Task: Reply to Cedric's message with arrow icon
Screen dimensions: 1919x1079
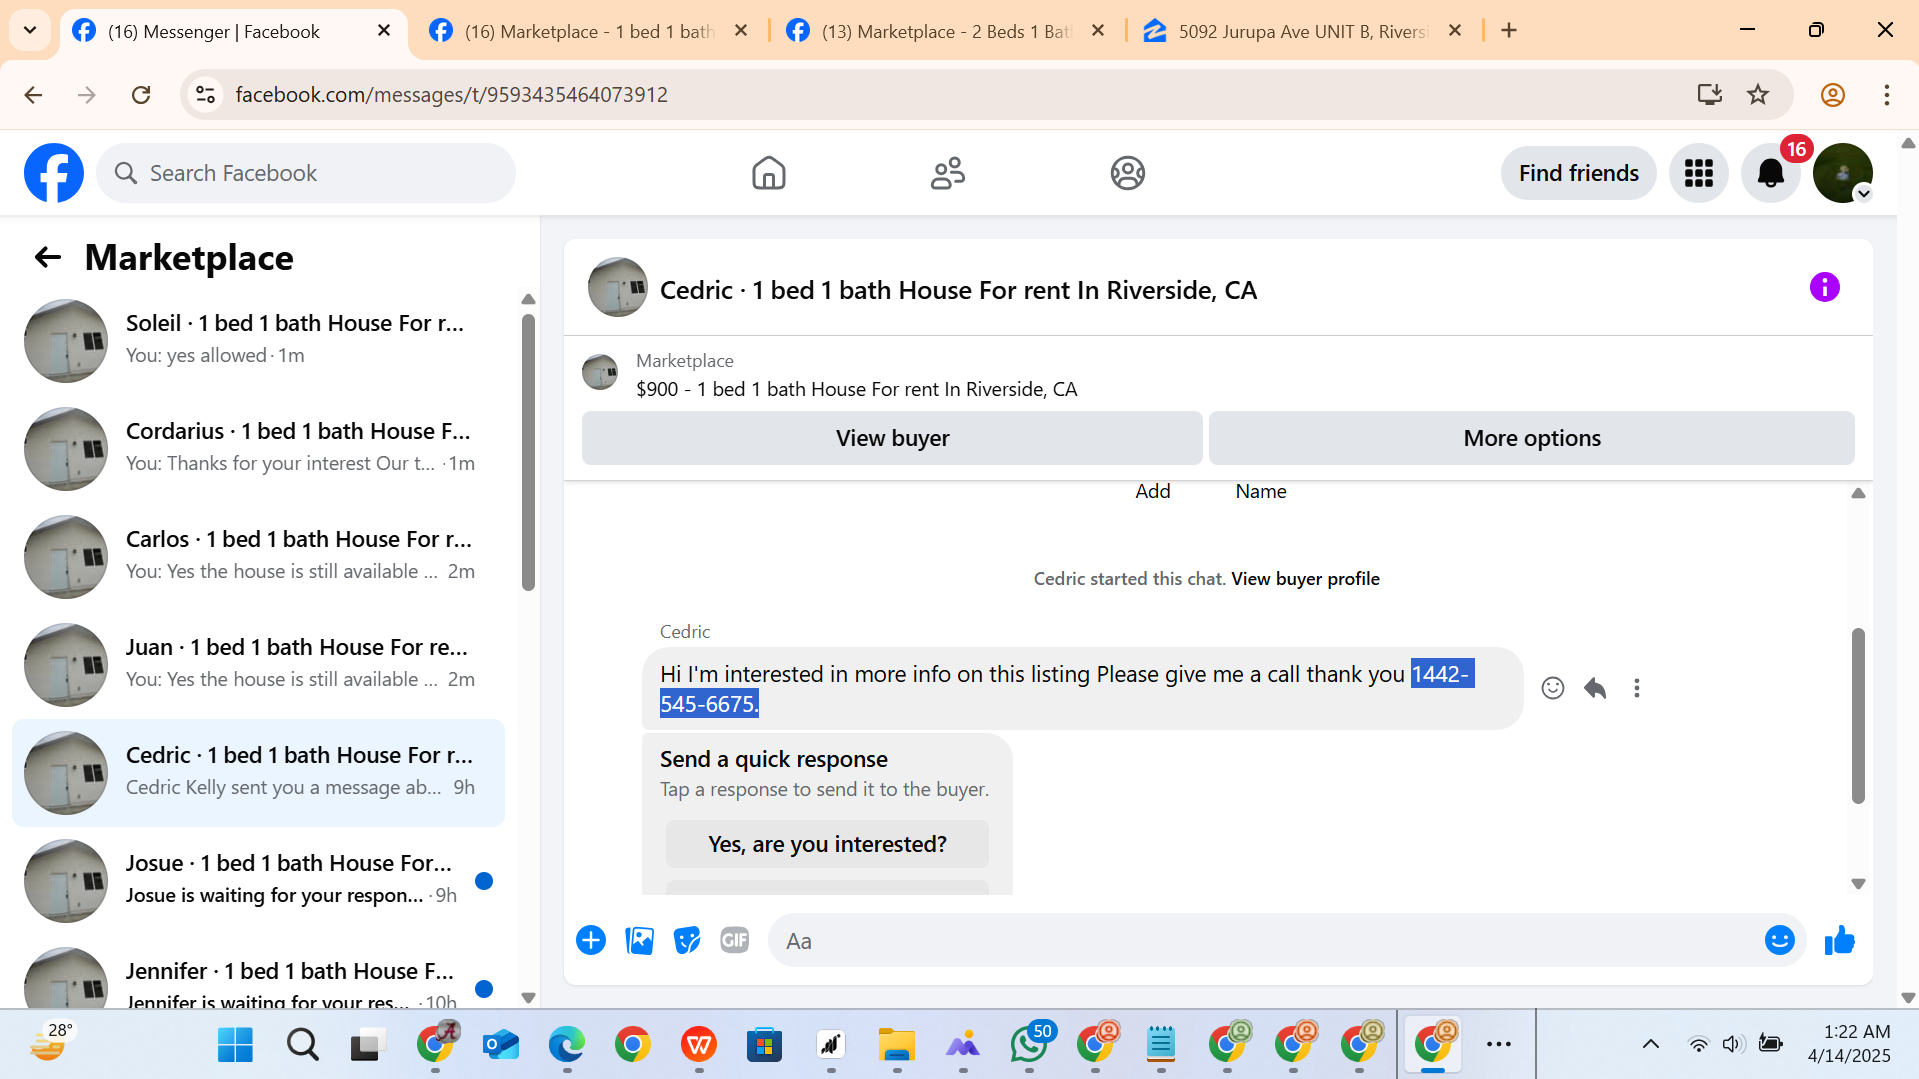Action: [1595, 688]
